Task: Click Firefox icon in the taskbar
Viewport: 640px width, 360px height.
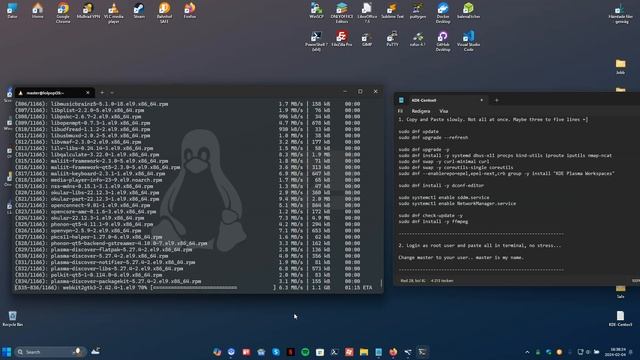Action: [x=393, y=352]
